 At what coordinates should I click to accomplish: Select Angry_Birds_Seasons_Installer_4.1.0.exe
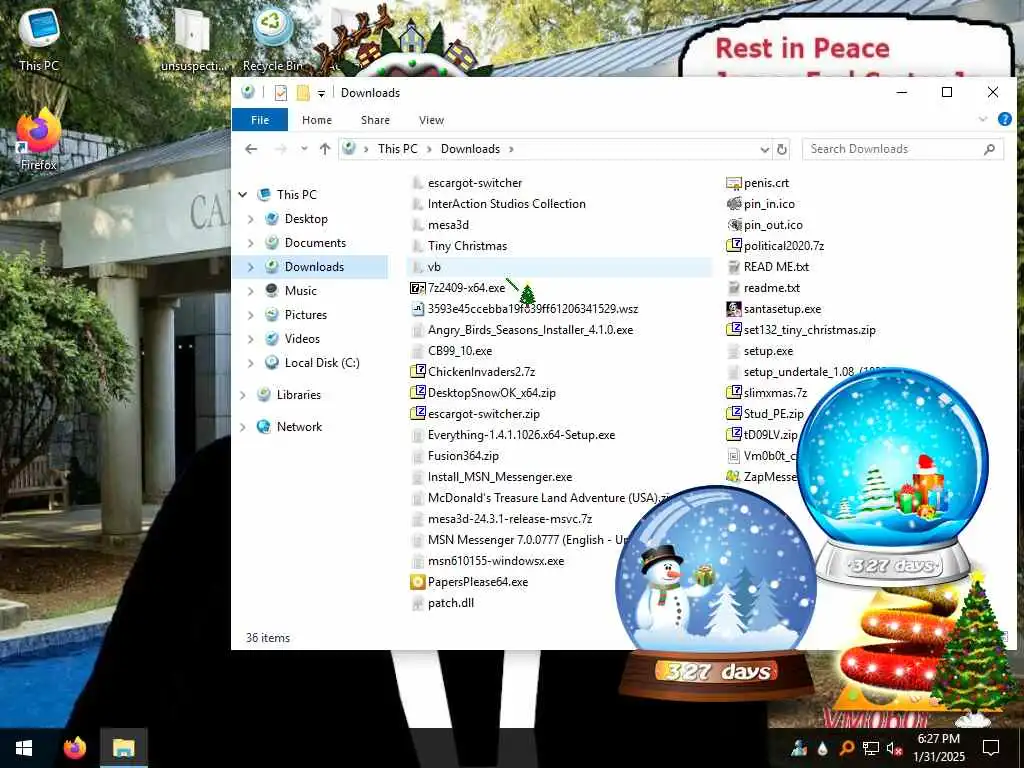coord(530,330)
